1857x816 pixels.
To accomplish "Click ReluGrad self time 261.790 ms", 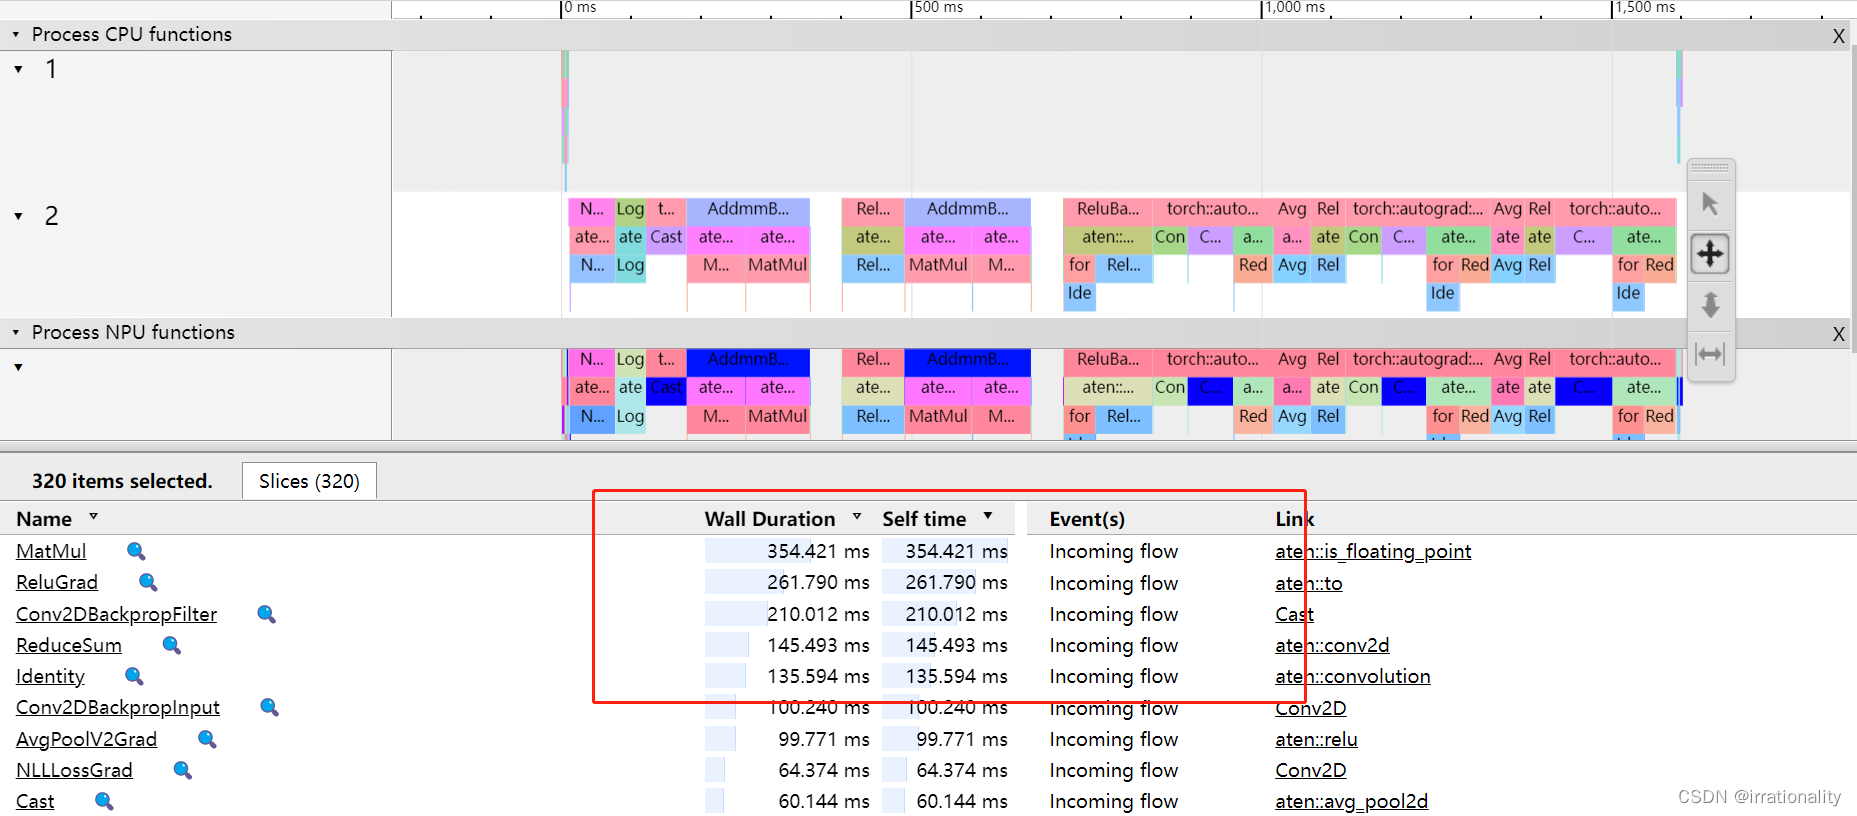I will pyautogui.click(x=956, y=582).
